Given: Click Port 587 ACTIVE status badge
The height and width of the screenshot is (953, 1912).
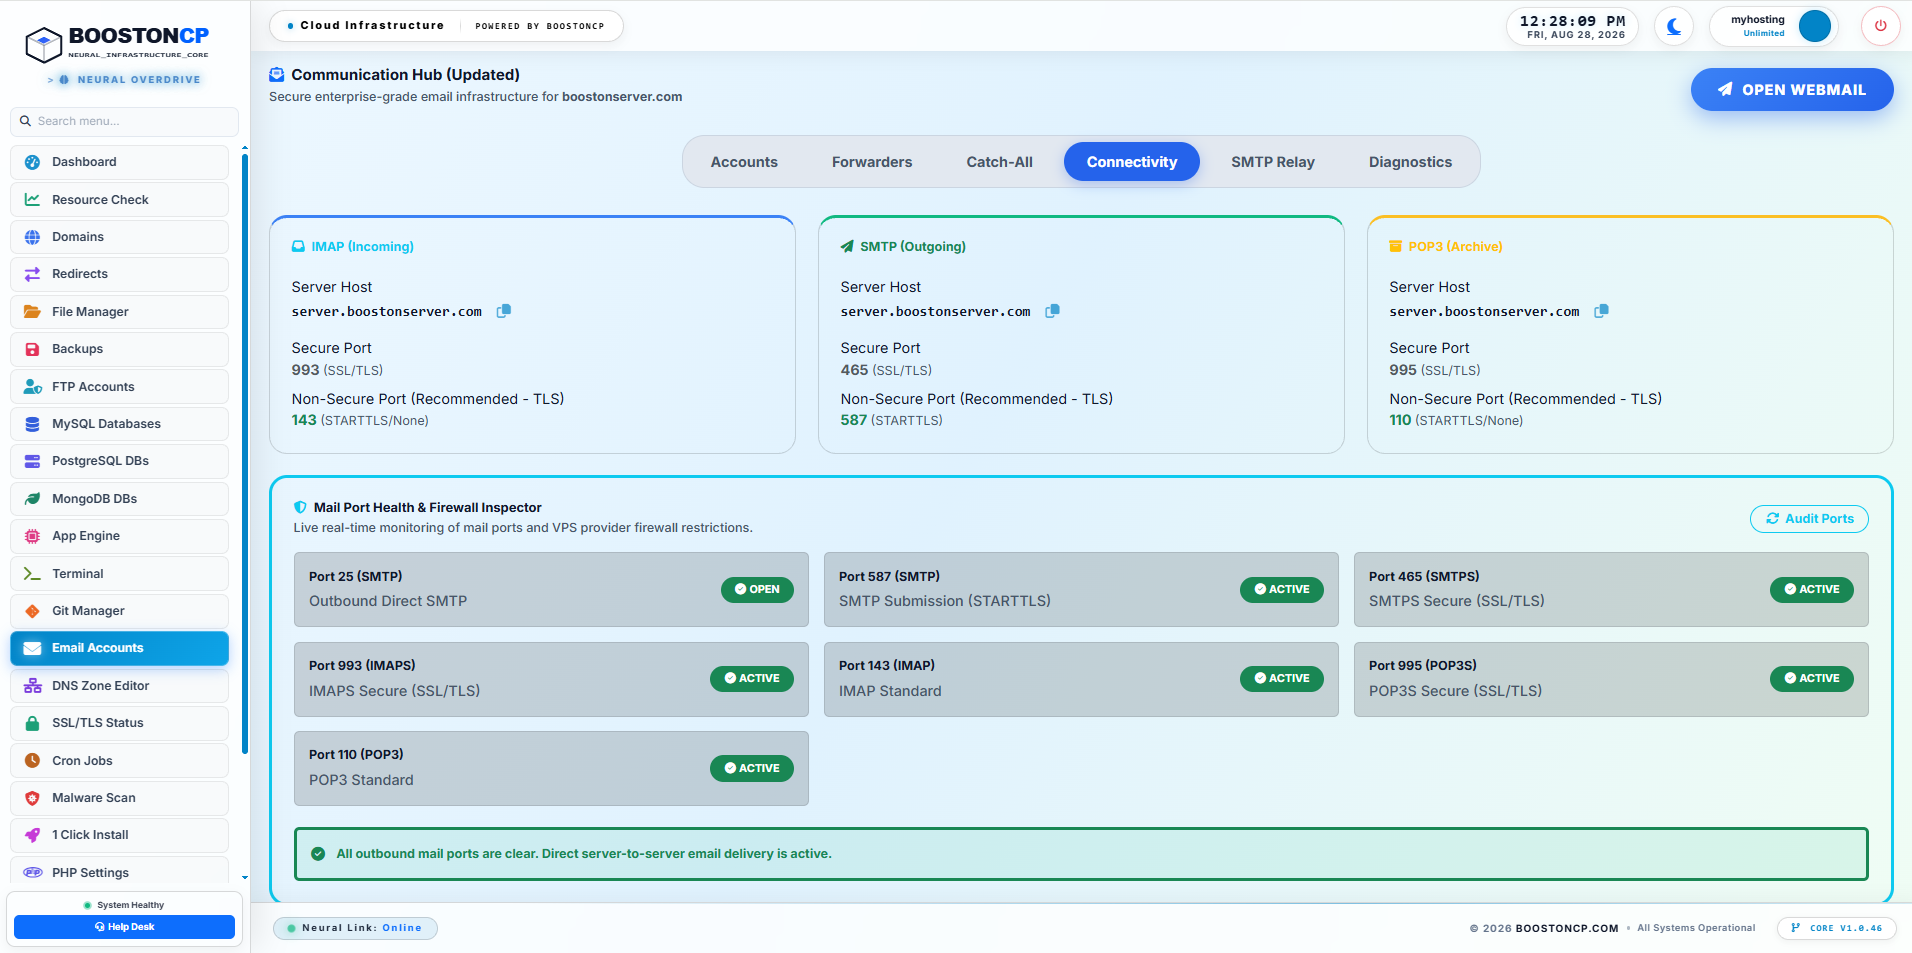Looking at the screenshot, I should pyautogui.click(x=1281, y=590).
